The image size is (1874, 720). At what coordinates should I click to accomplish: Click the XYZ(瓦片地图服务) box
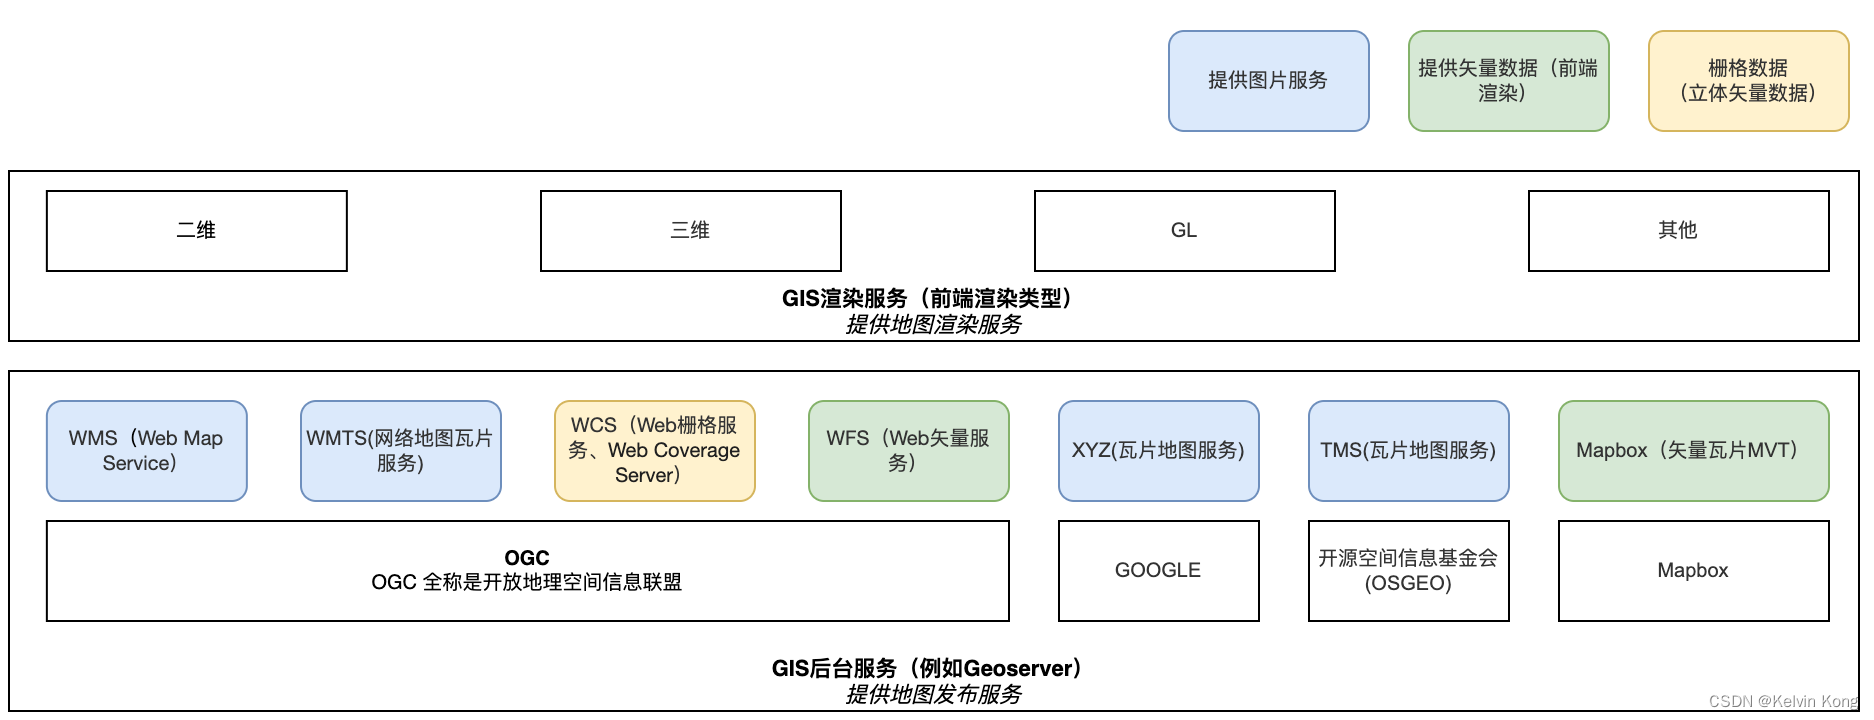point(1159,451)
